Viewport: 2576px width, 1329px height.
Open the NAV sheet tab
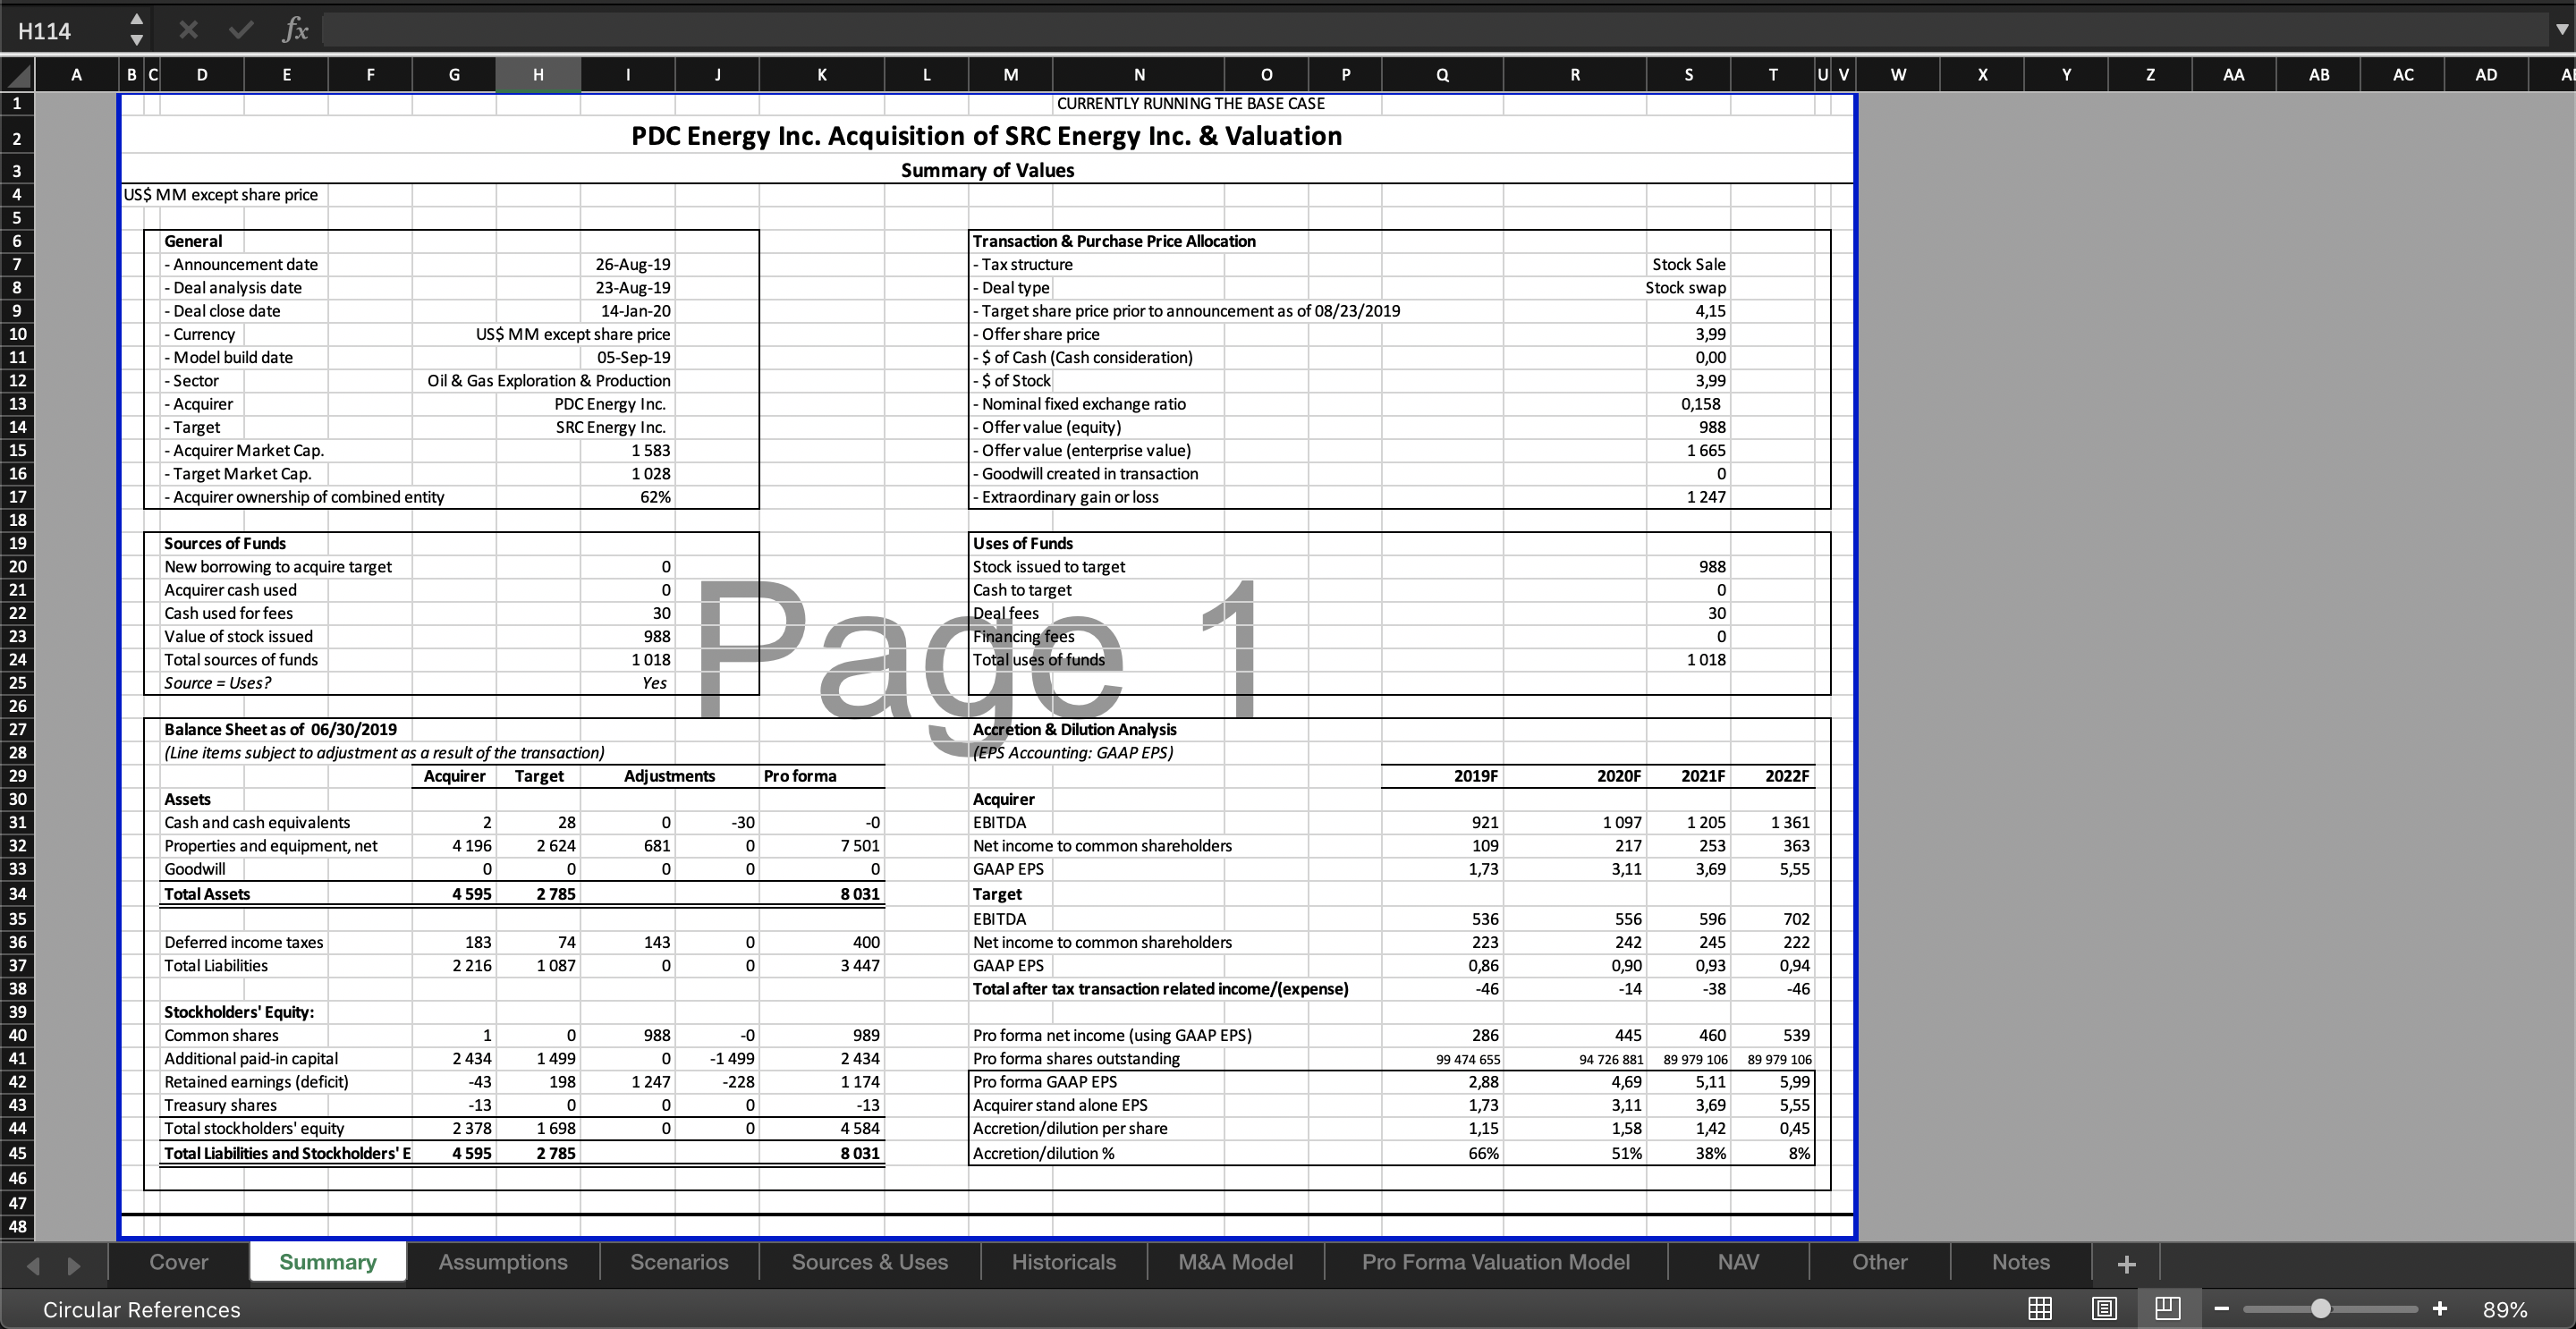(1738, 1262)
